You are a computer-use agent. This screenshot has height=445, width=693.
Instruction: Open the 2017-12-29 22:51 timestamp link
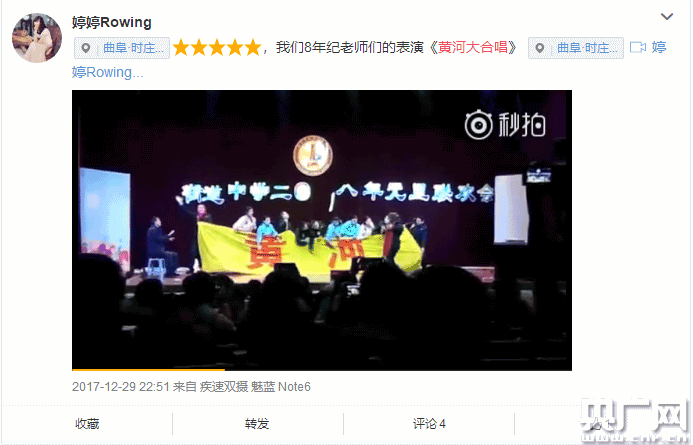[x=121, y=387]
